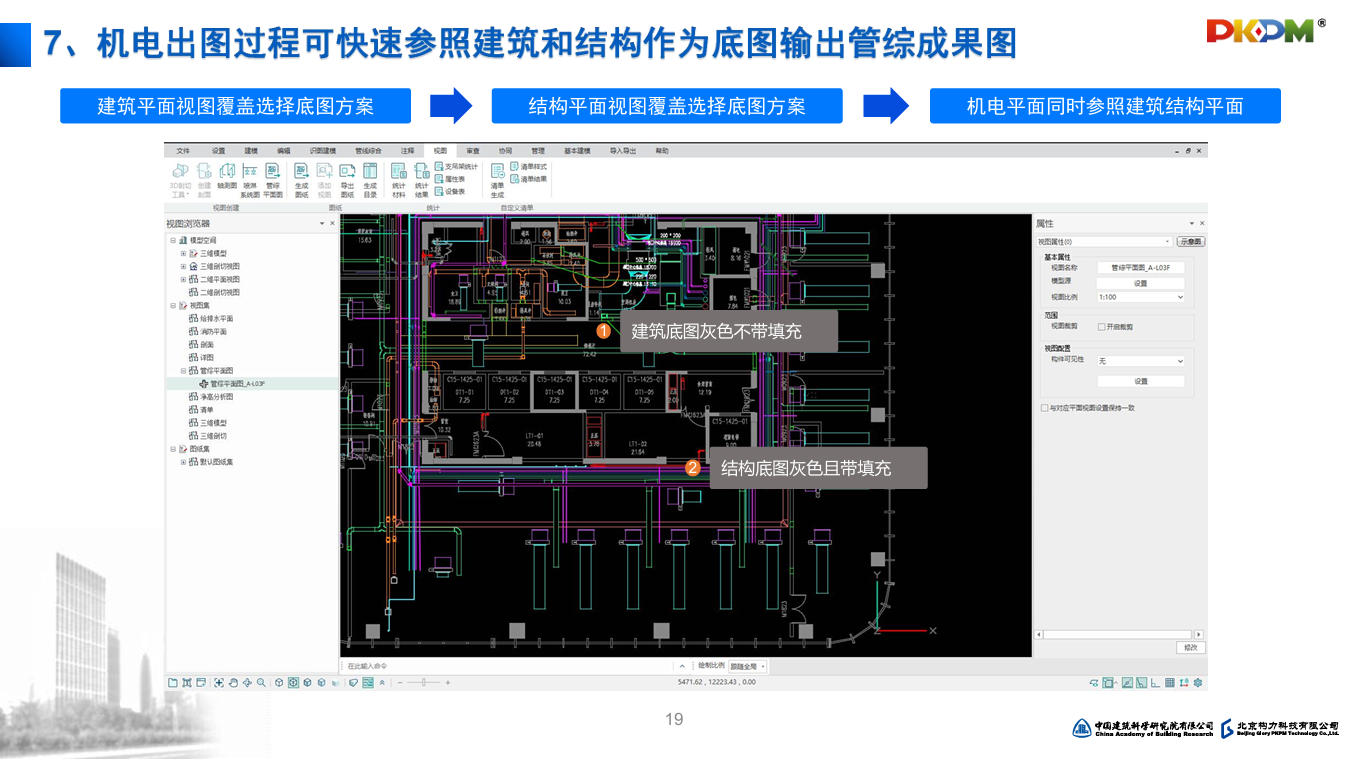Check 与对应平面视图设置保持一致 option

click(x=1045, y=408)
